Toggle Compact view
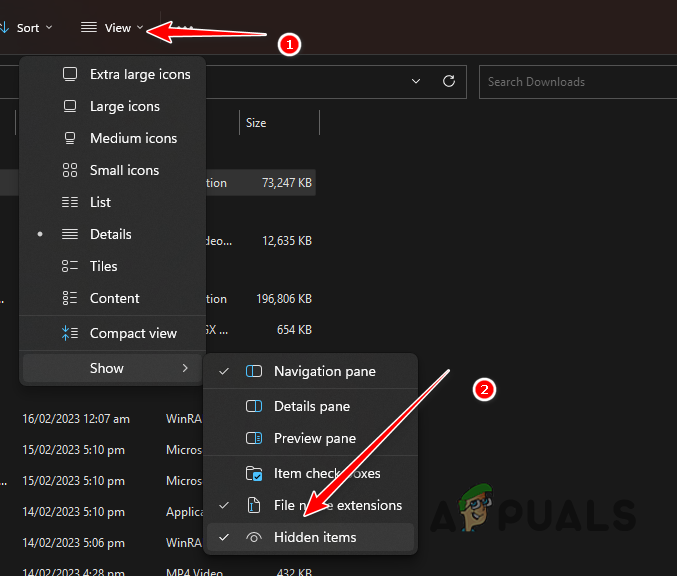This screenshot has width=677, height=576. point(112,333)
